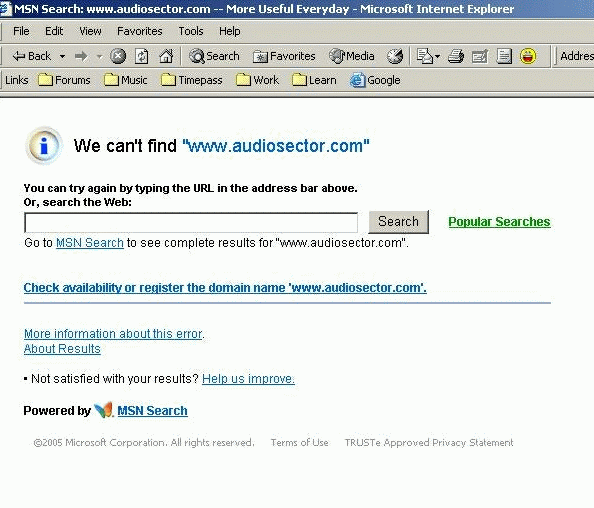Screen dimensions: 594x508
Task: Open the Favorites menu
Action: [140, 31]
